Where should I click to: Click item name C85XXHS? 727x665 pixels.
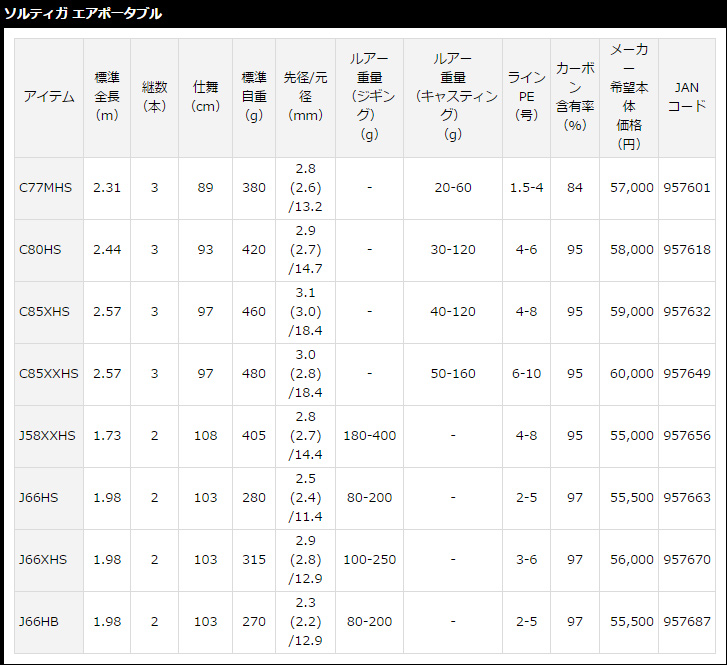pos(49,374)
